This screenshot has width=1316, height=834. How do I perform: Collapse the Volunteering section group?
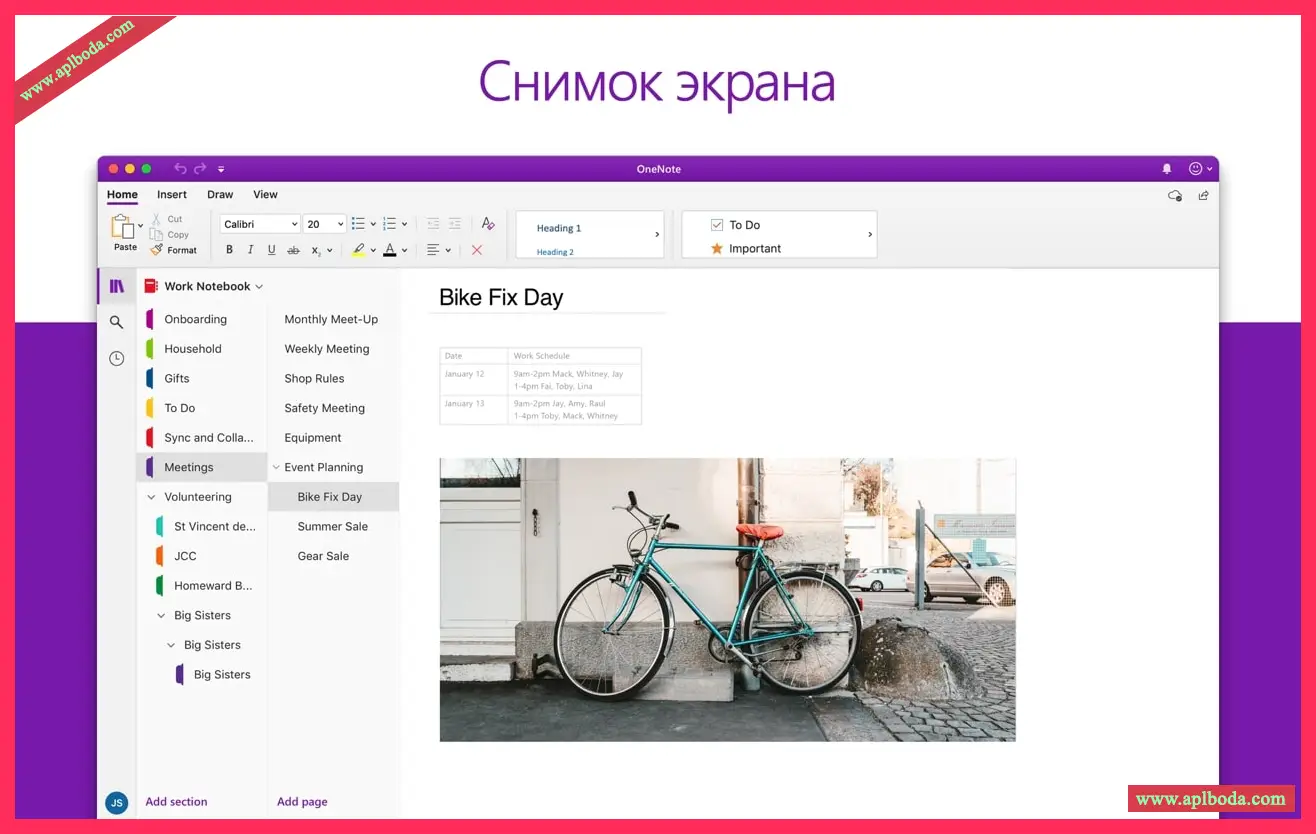(x=151, y=497)
